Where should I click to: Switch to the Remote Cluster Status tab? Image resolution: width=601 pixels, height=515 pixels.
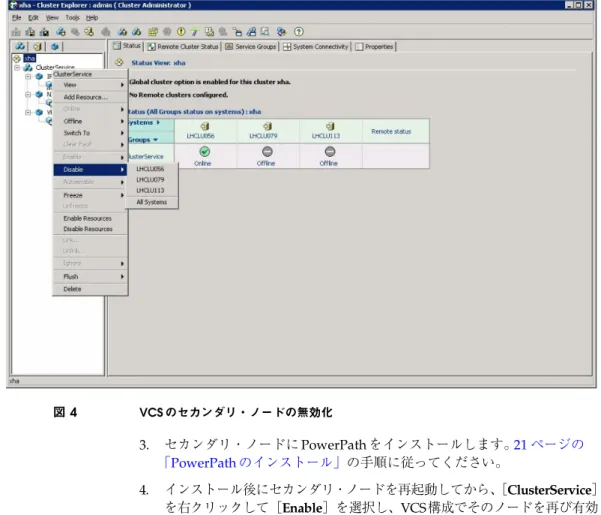[183, 46]
